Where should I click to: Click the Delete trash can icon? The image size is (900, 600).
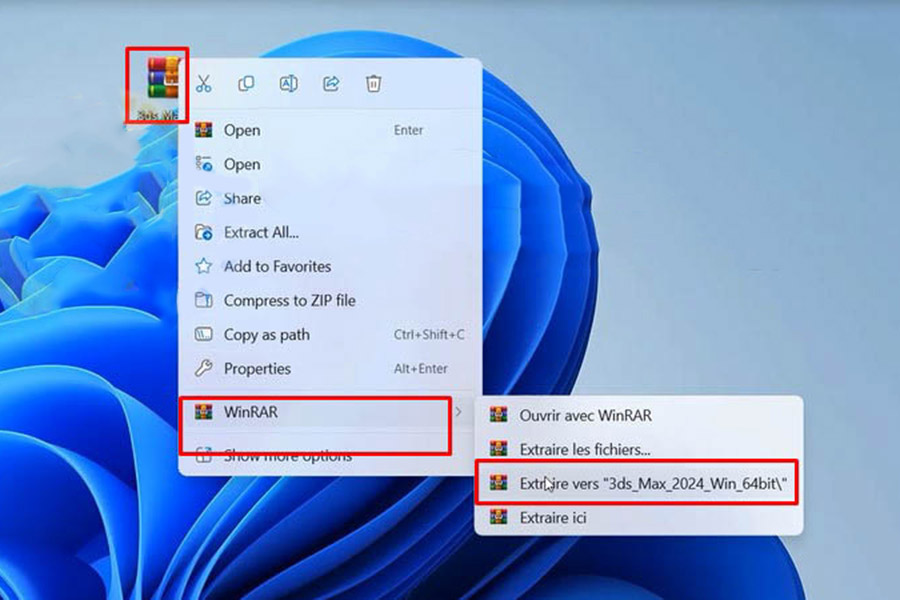[373, 84]
